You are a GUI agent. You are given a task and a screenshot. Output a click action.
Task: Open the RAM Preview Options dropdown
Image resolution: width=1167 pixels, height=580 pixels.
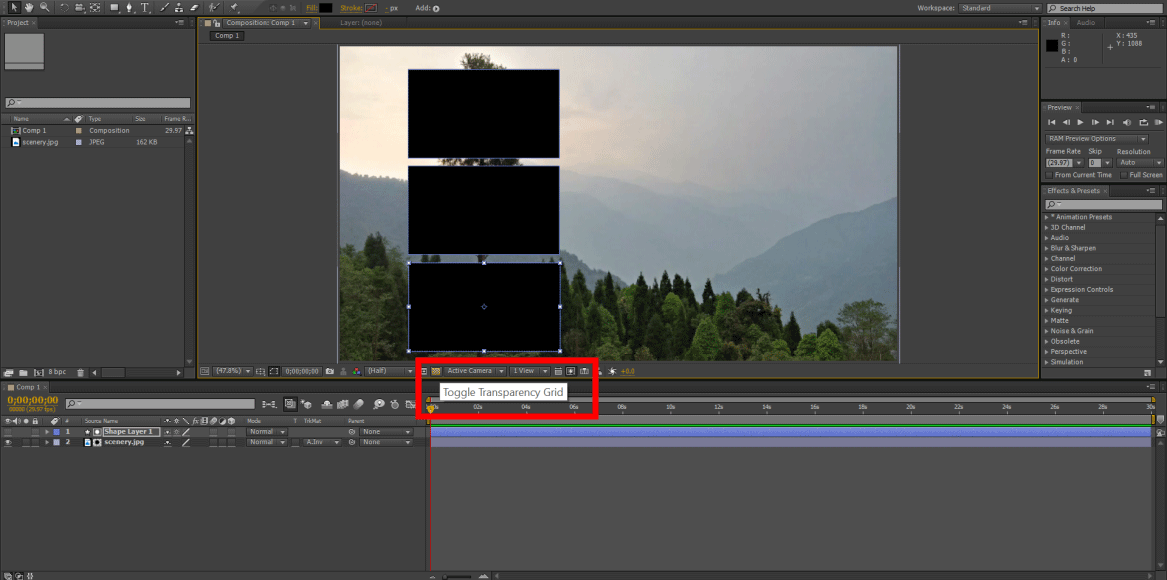(1097, 138)
